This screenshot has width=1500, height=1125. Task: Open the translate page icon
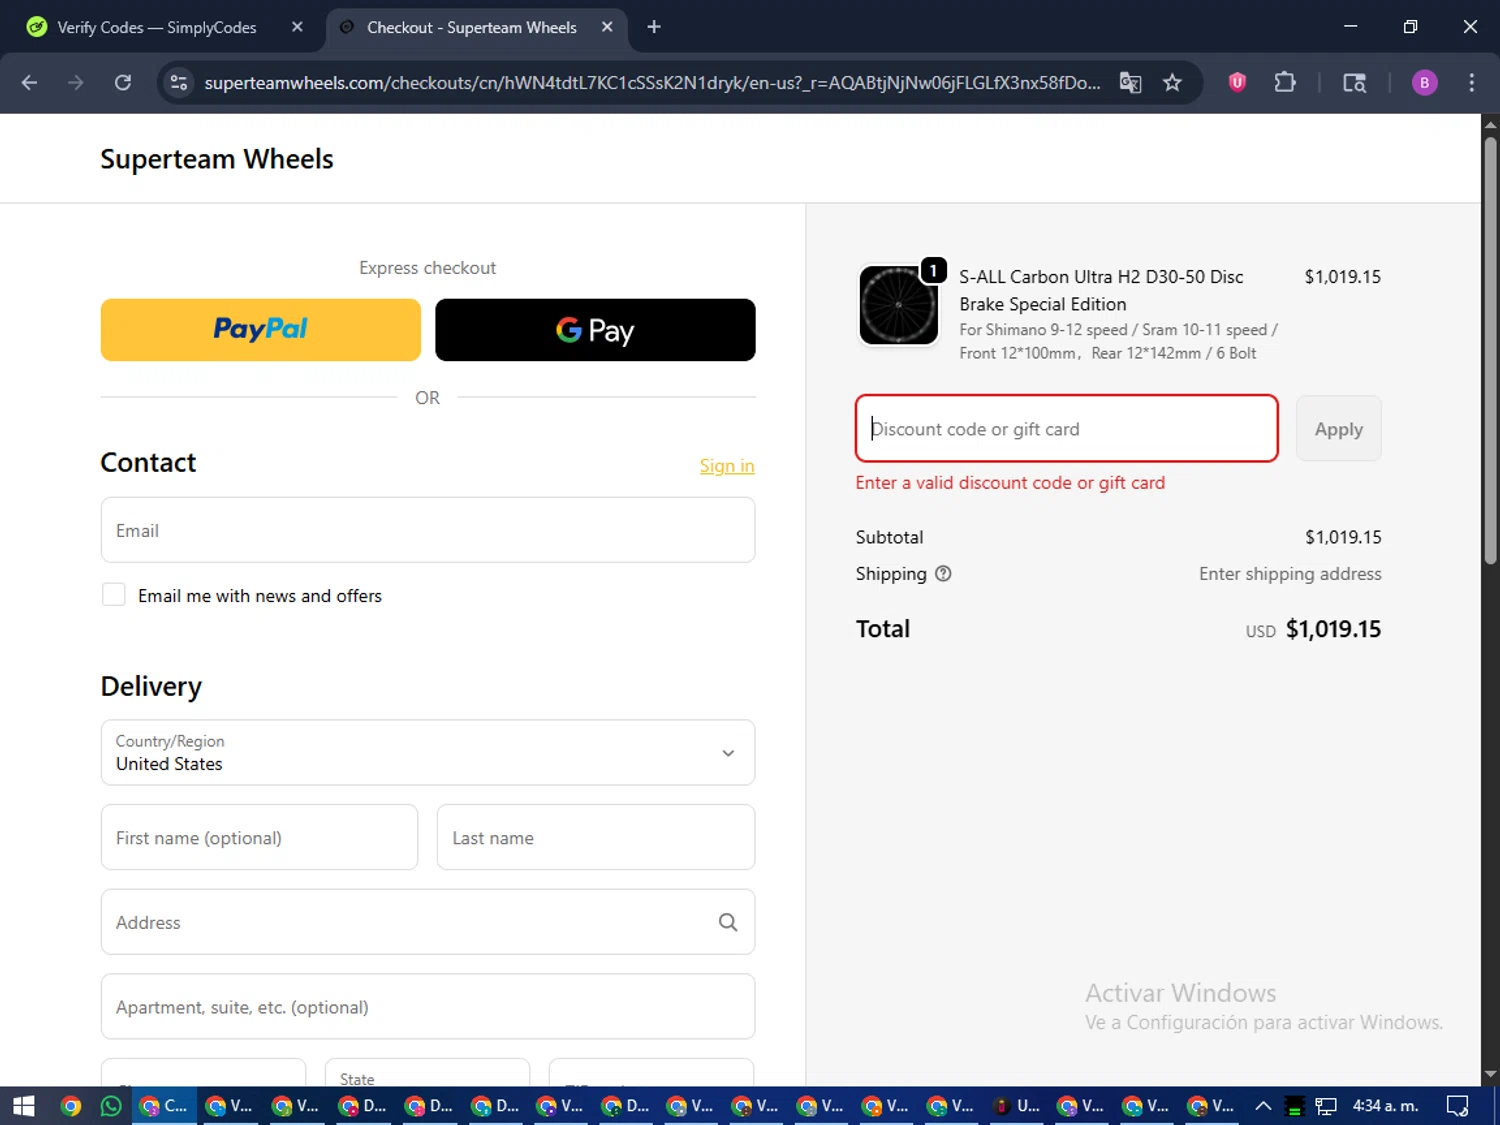click(x=1130, y=83)
